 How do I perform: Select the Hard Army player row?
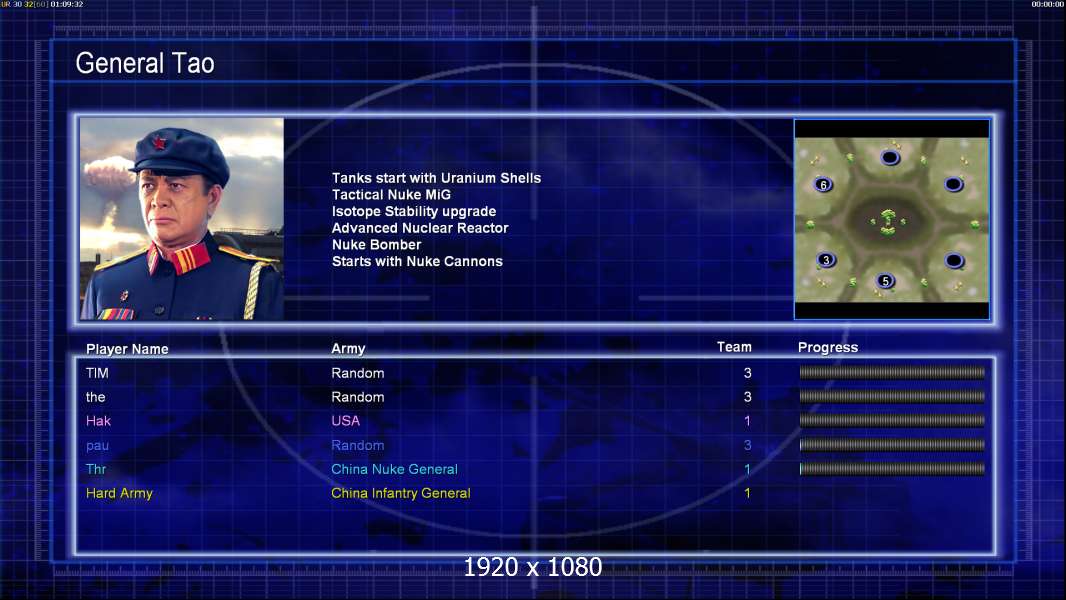click(x=534, y=493)
